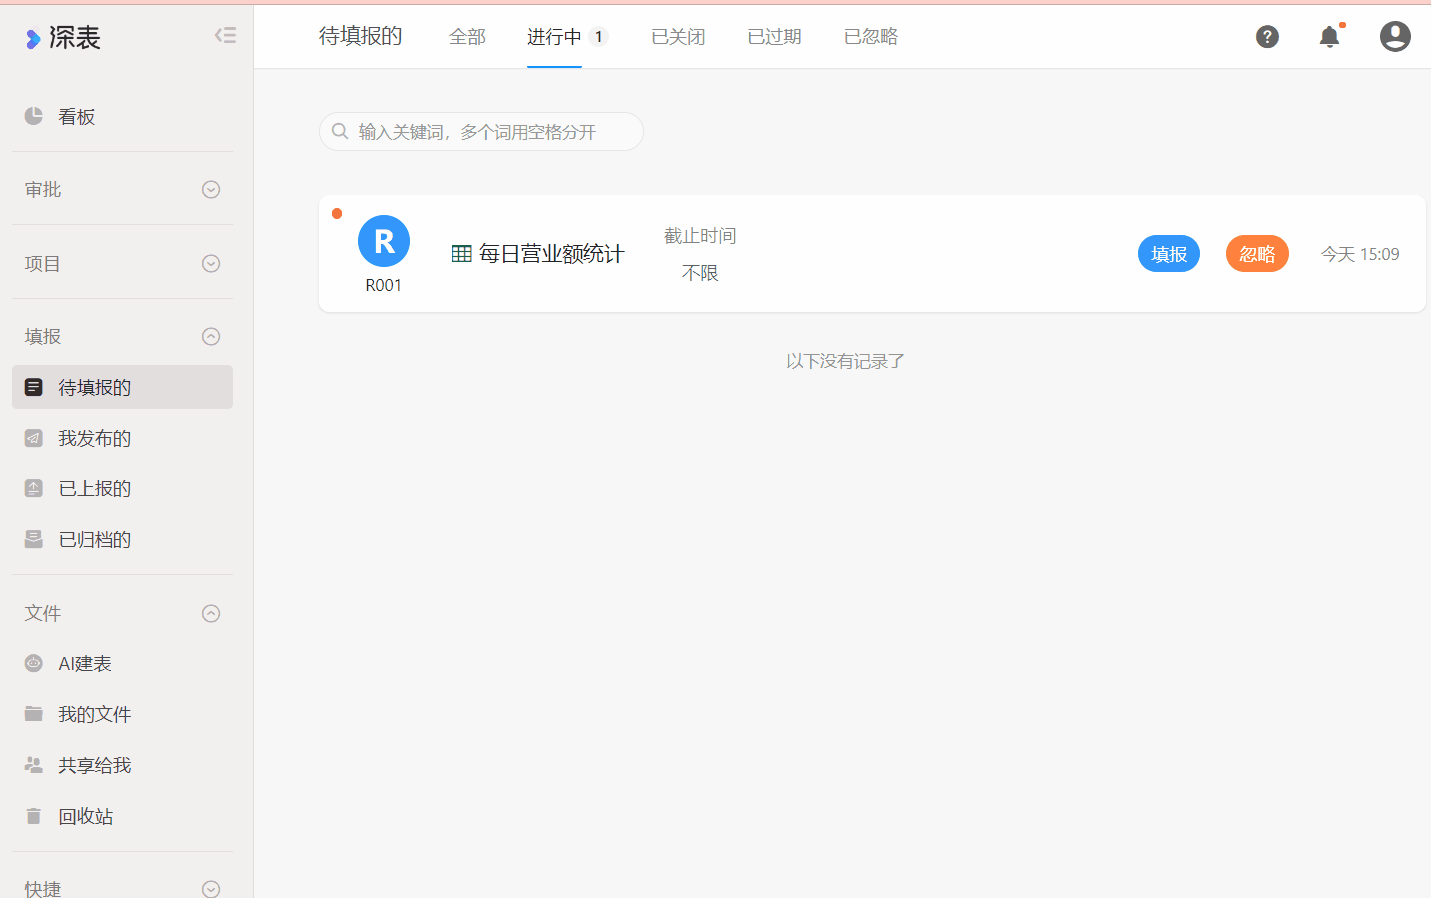Select 我发布的 in the sidebar
Viewport: 1431px width, 898px height.
[94, 439]
